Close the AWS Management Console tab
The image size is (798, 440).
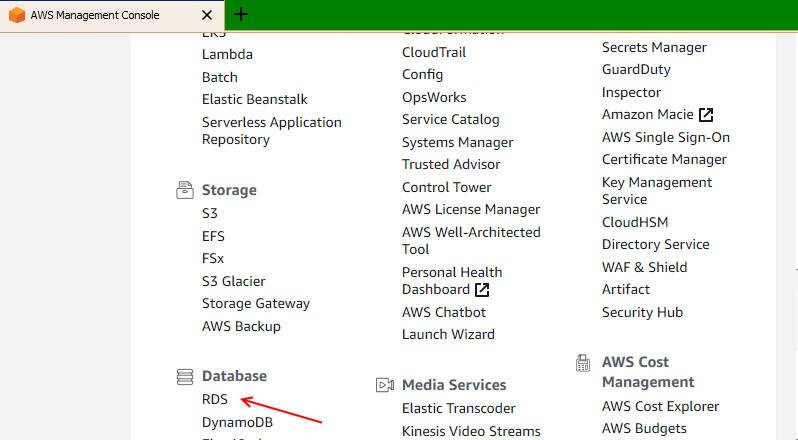tap(207, 15)
